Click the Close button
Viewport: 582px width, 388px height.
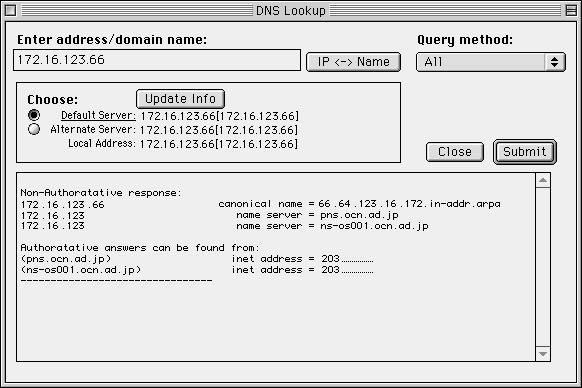[455, 152]
